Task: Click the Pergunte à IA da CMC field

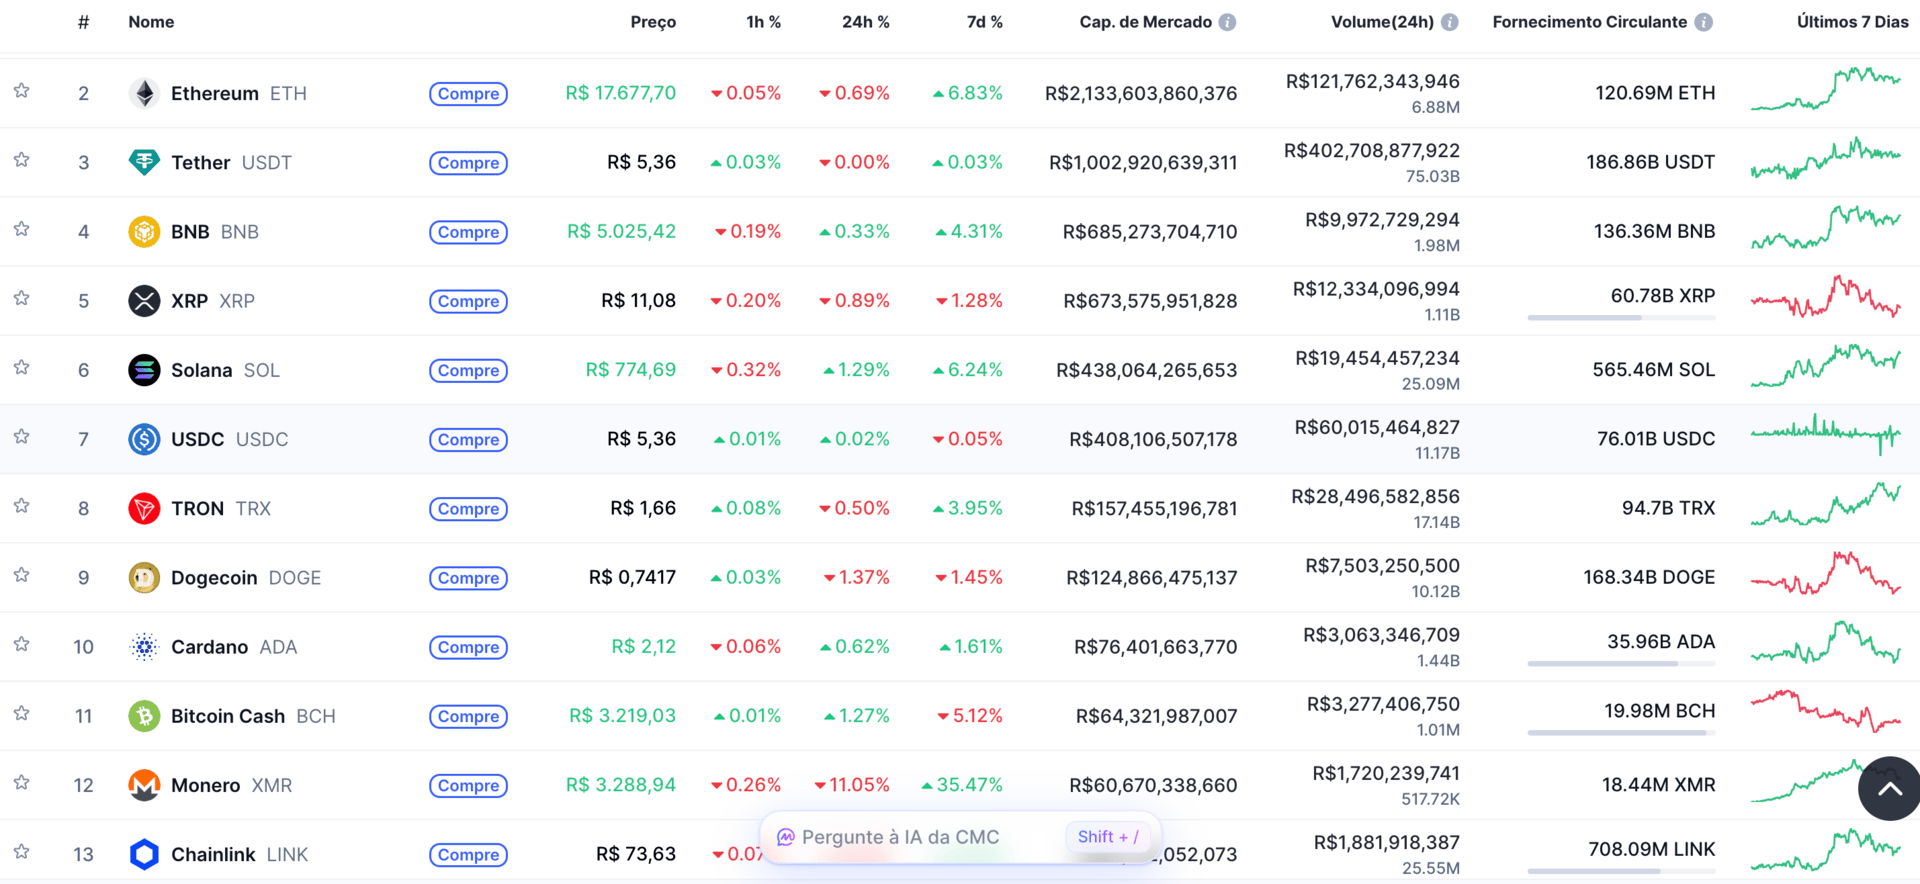Action: [x=960, y=837]
